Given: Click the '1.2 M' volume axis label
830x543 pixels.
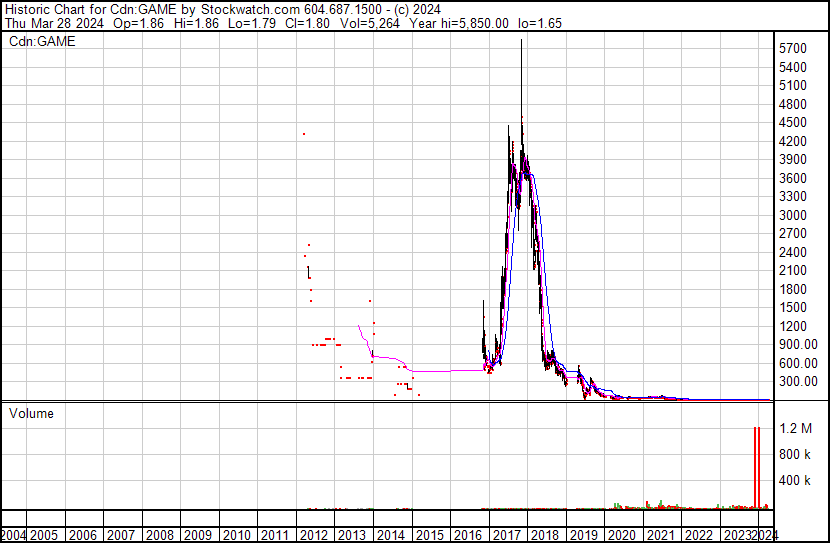Looking at the screenshot, I should [796, 429].
